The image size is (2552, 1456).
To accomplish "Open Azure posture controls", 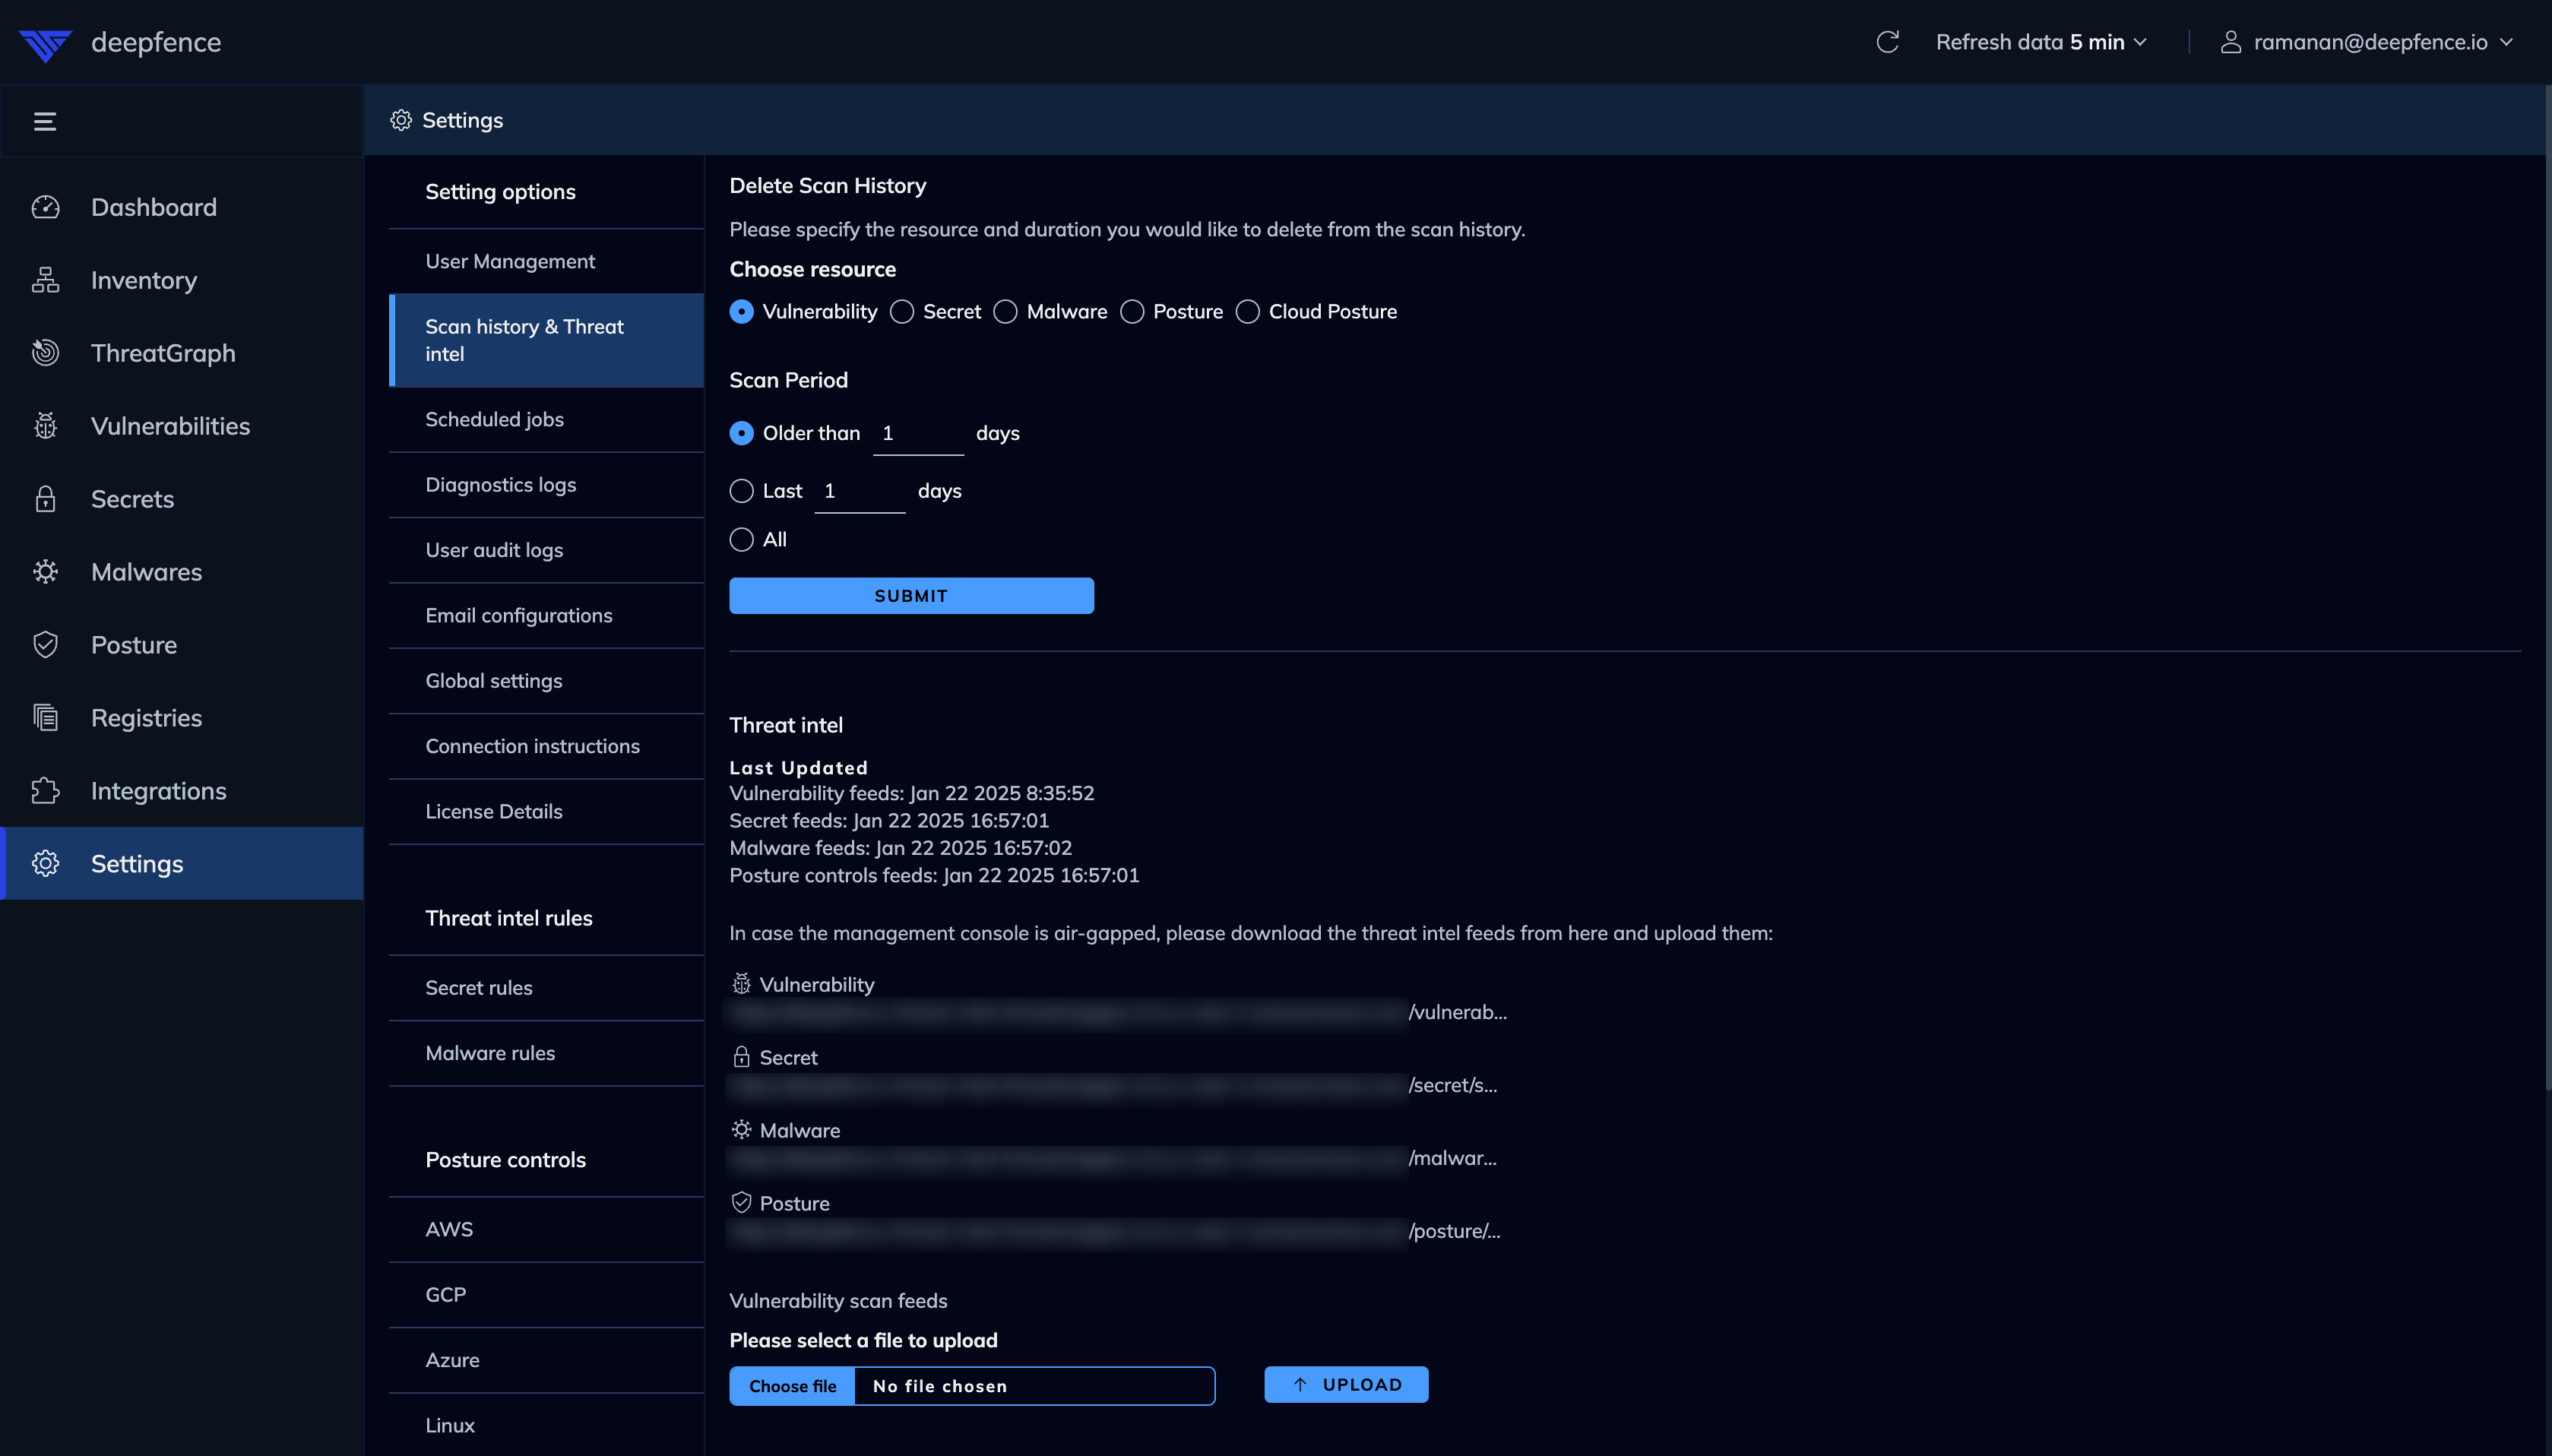I will tap(546, 1360).
